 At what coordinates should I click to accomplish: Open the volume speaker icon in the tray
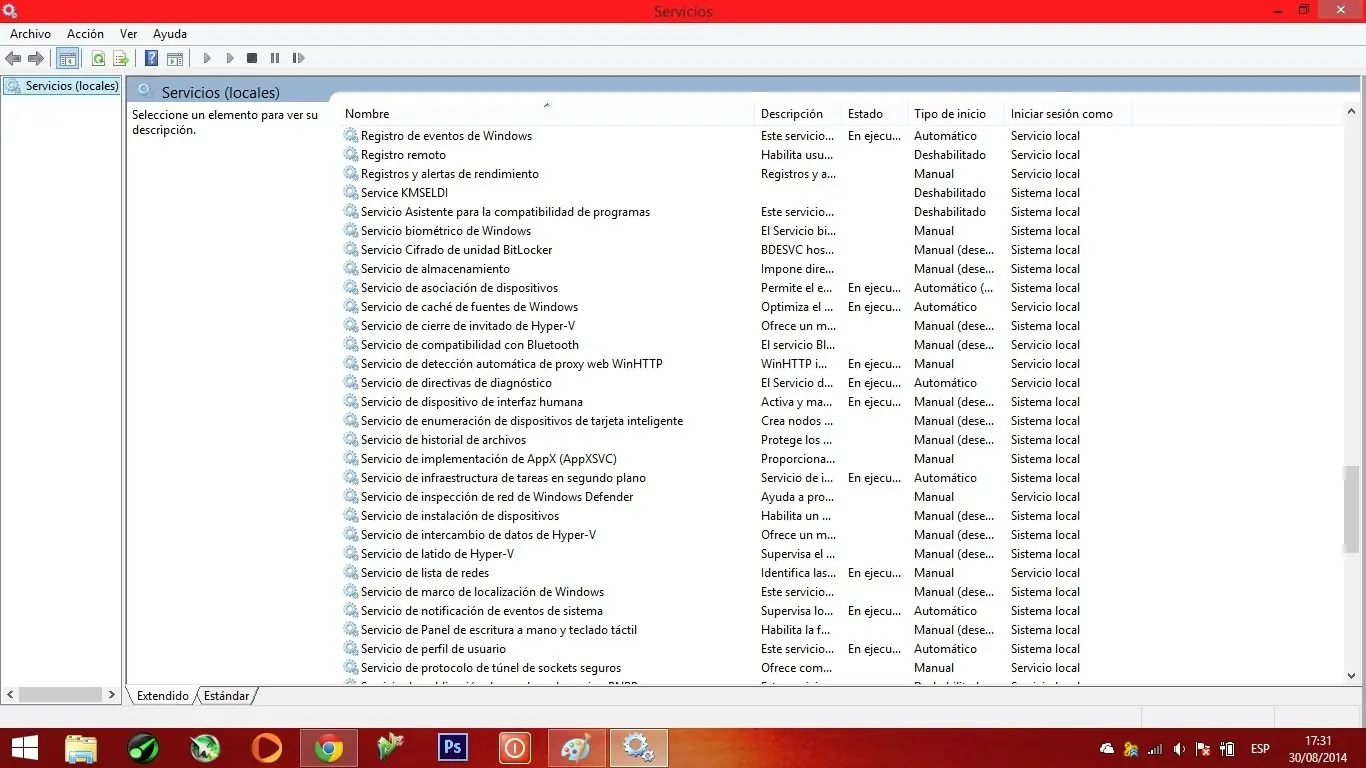(1180, 749)
